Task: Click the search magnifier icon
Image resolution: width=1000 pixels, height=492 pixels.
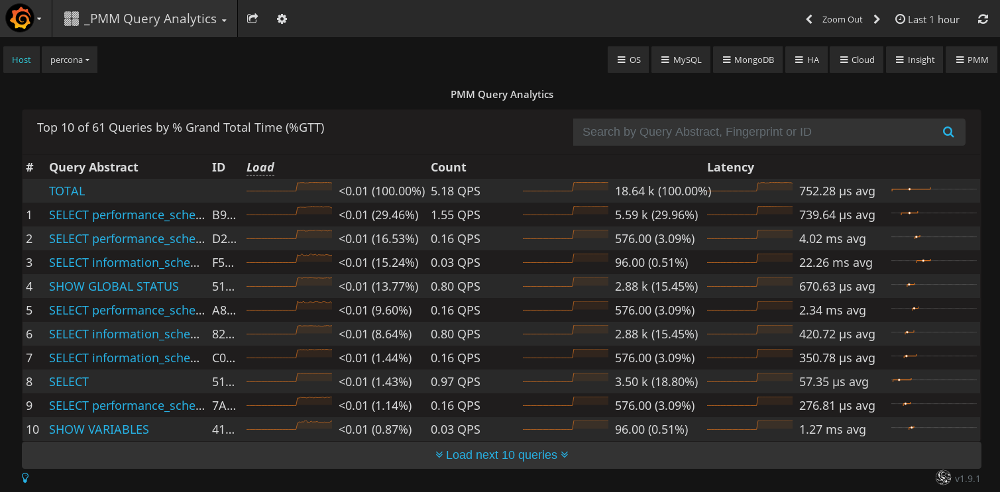Action: pyautogui.click(x=948, y=132)
